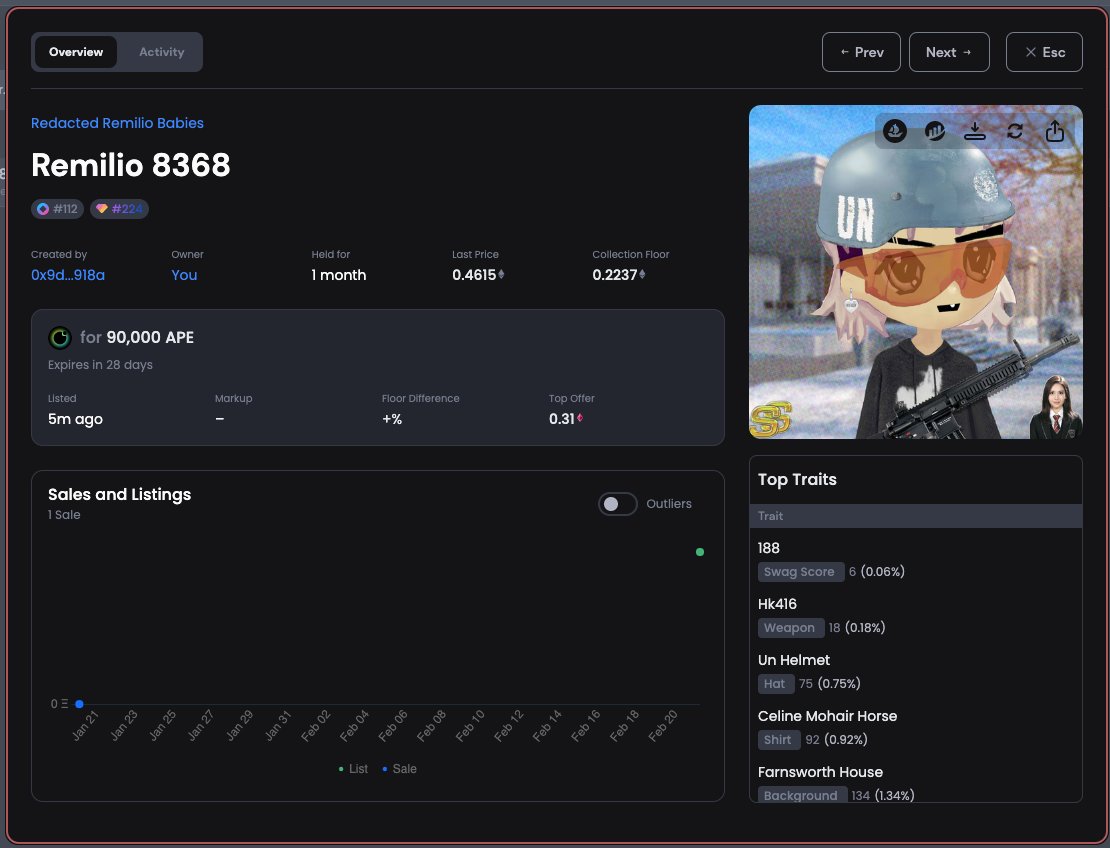Click the 188 trait value
Screen dimensions: 1110x848
click(769, 548)
